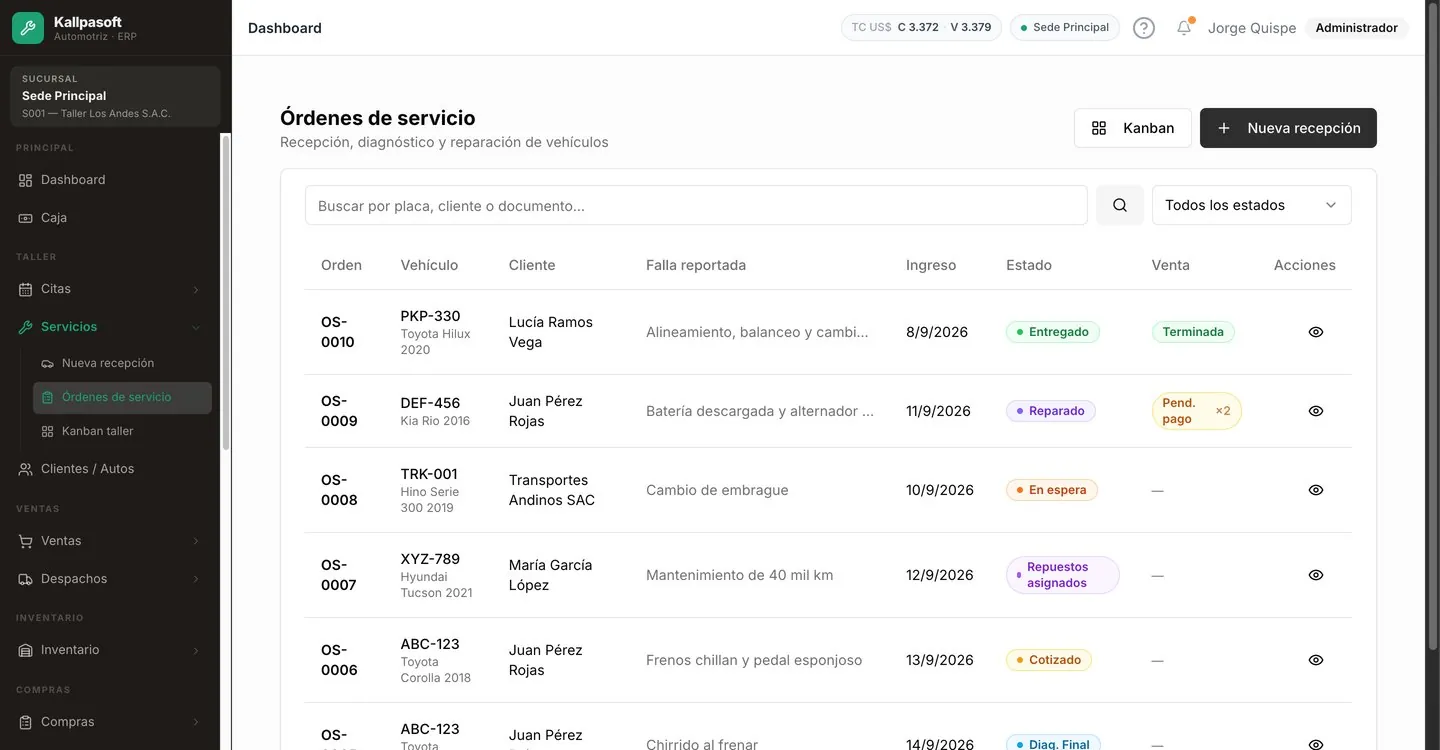This screenshot has width=1440, height=750.
Task: Click the search magnifier button
Action: click(x=1120, y=205)
